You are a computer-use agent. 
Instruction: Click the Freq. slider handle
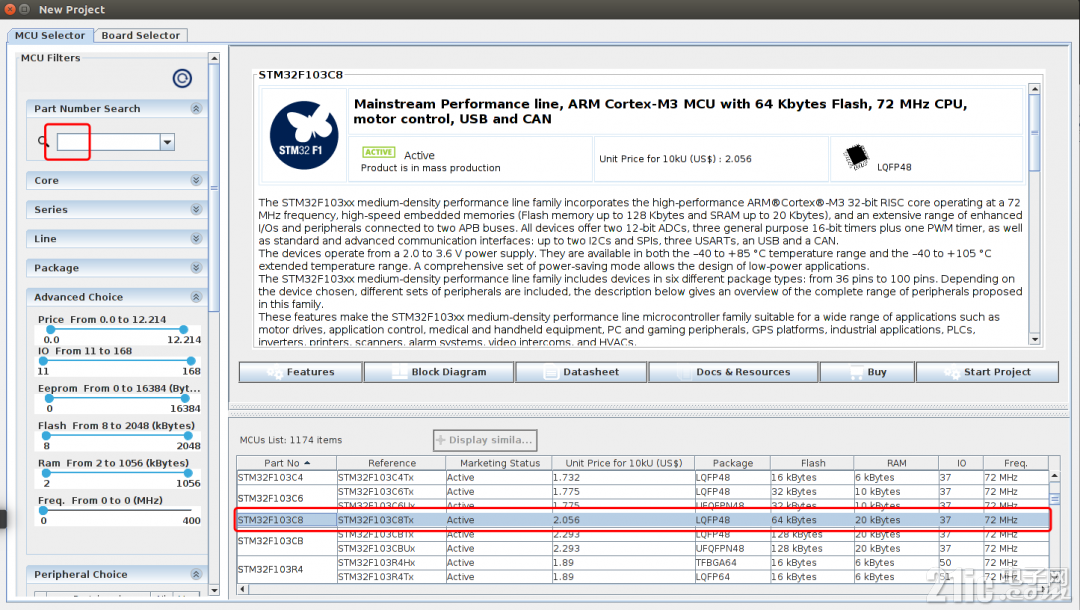click(x=43, y=510)
